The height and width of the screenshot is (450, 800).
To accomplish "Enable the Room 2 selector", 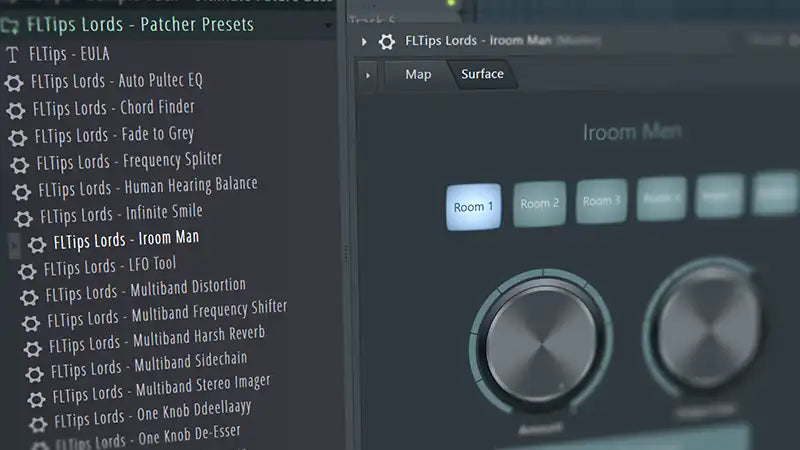I will click(538, 203).
